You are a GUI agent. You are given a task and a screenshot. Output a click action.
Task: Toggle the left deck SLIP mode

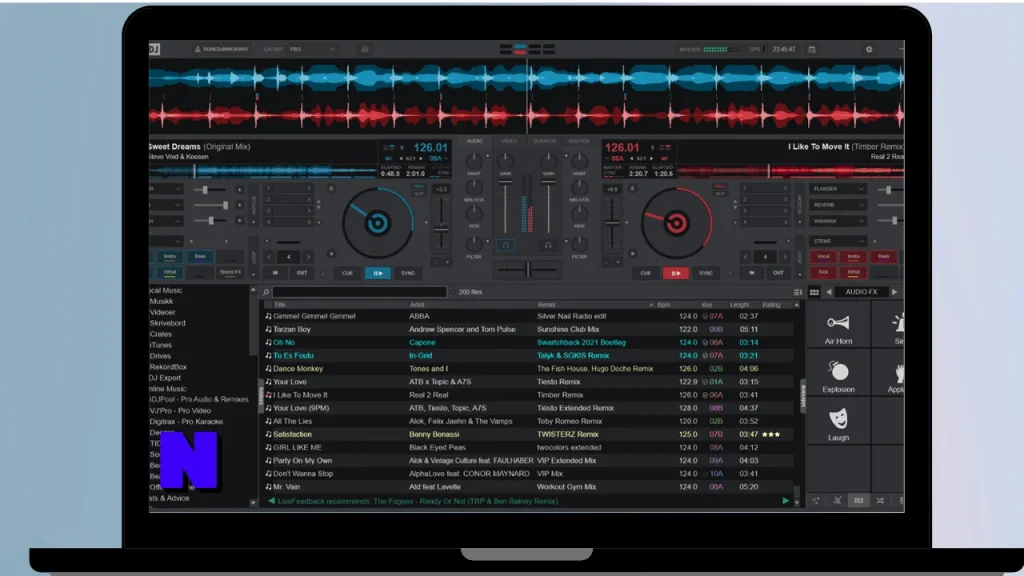pyautogui.click(x=419, y=193)
